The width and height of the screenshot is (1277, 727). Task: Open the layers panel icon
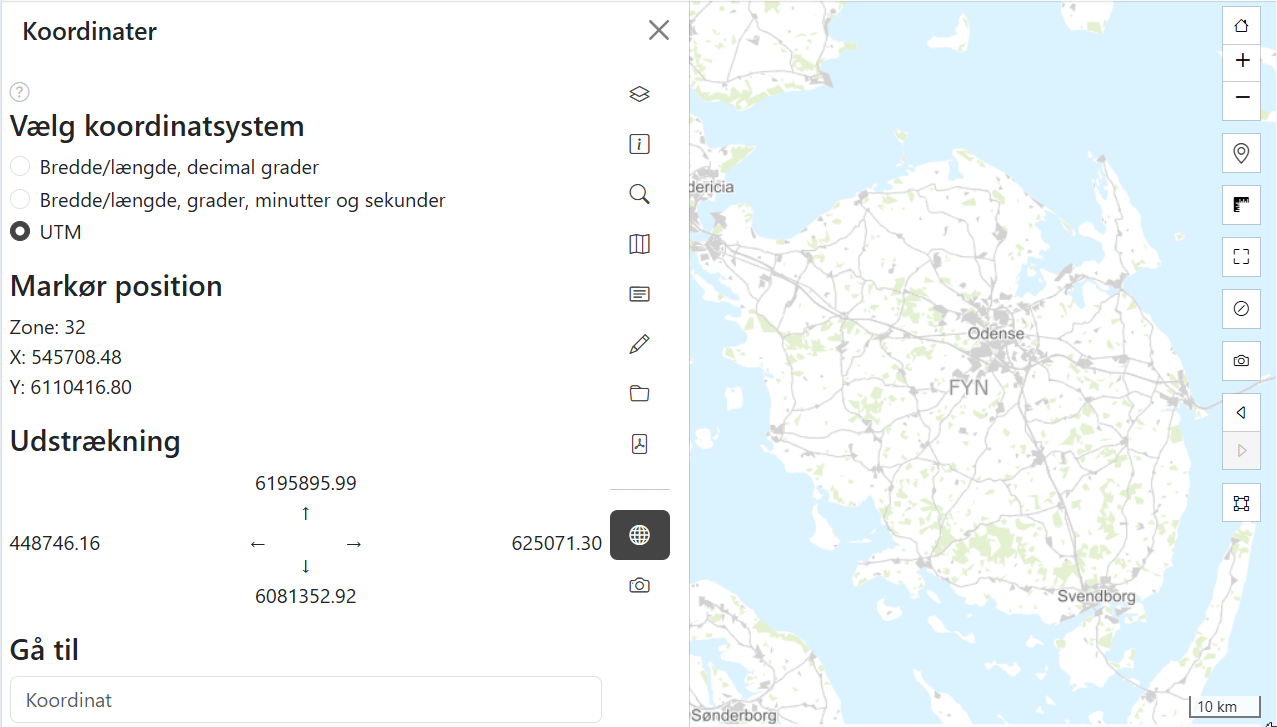640,94
